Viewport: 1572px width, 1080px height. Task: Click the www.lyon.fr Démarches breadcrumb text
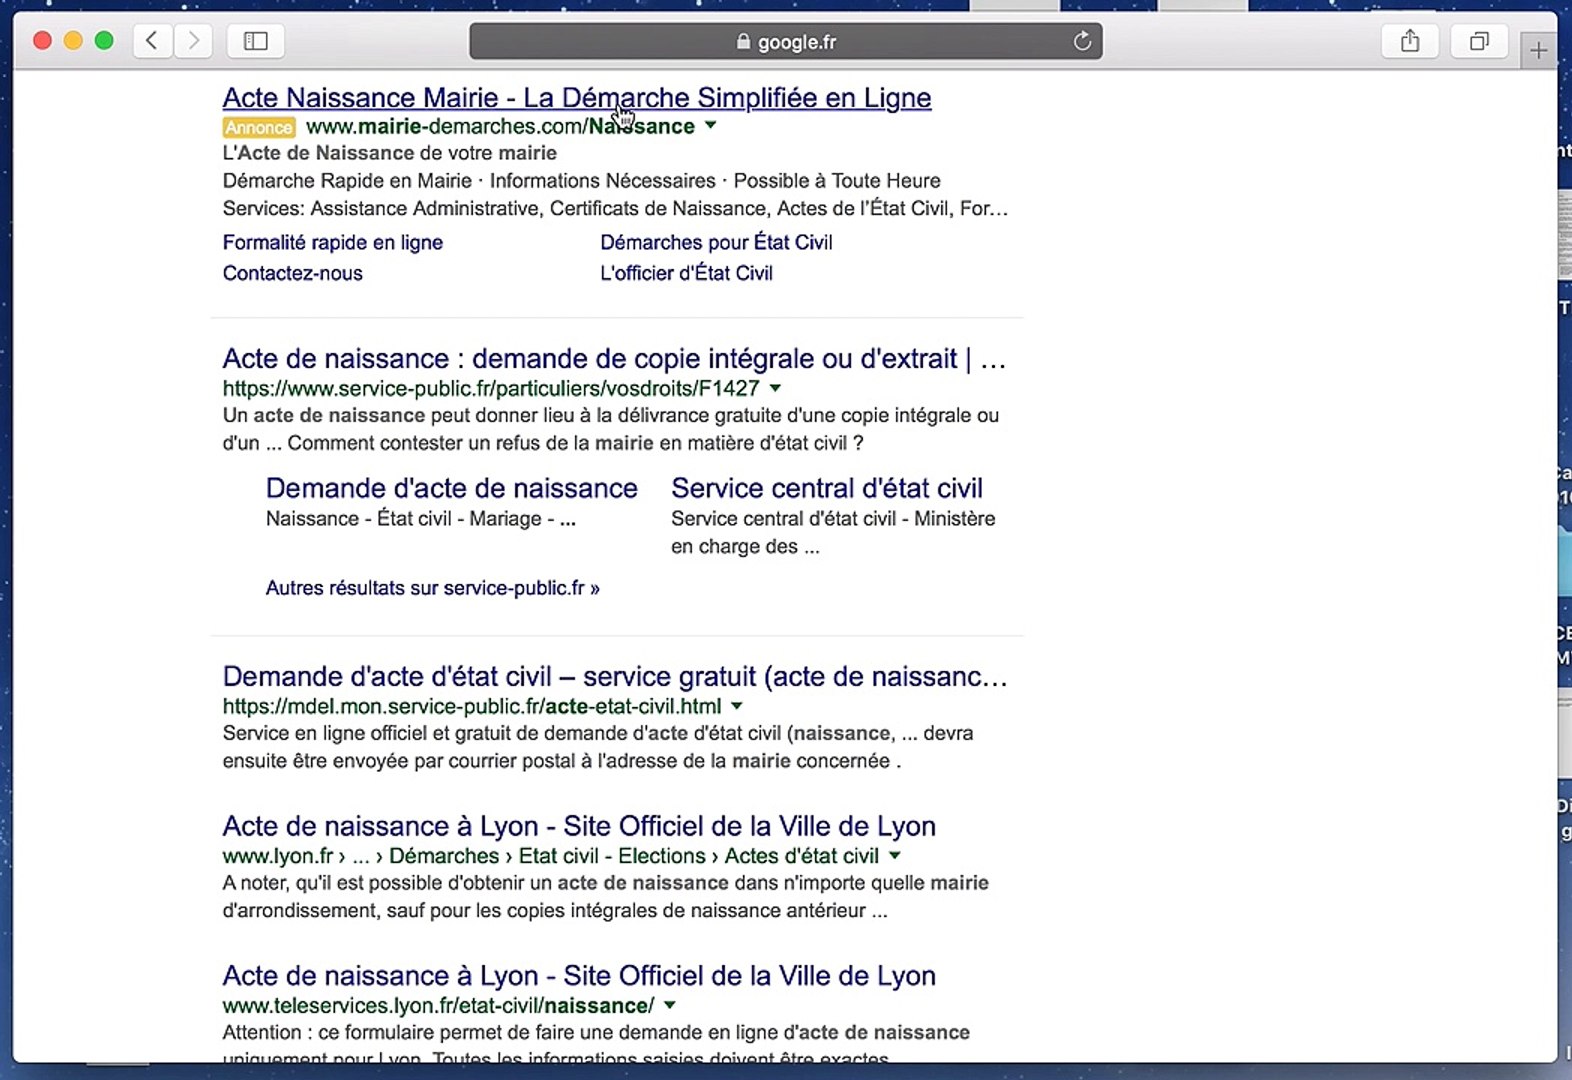point(551,856)
